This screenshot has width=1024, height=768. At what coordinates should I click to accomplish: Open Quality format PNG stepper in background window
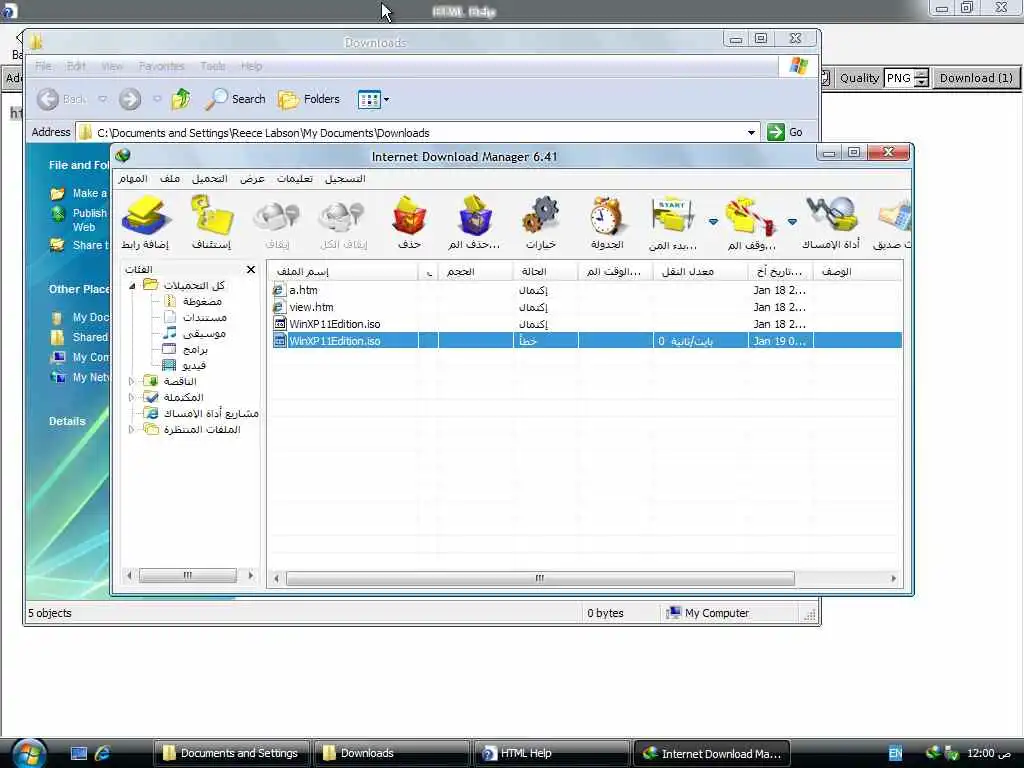[921, 78]
